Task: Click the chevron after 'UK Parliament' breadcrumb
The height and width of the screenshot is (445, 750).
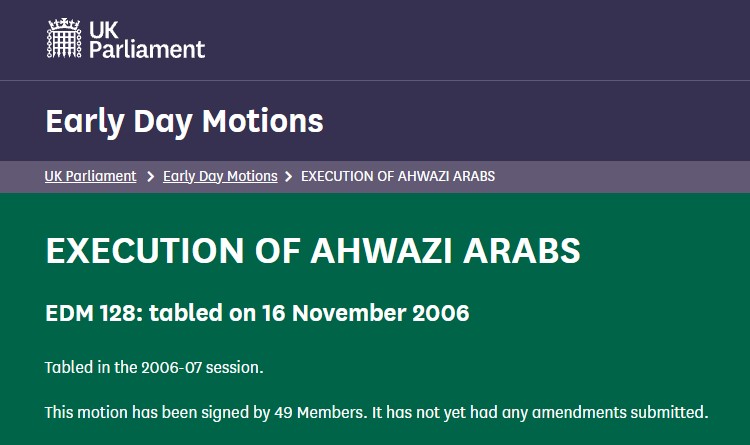Action: point(150,176)
